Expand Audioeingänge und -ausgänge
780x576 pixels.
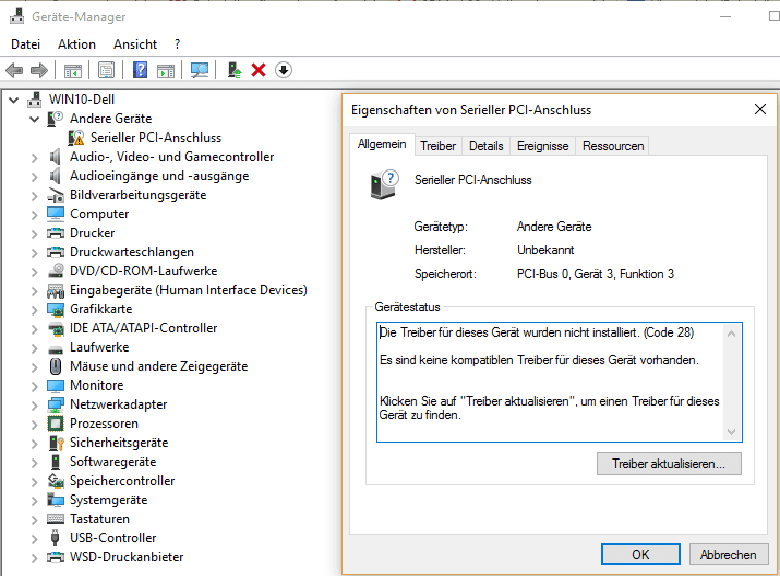(x=34, y=177)
